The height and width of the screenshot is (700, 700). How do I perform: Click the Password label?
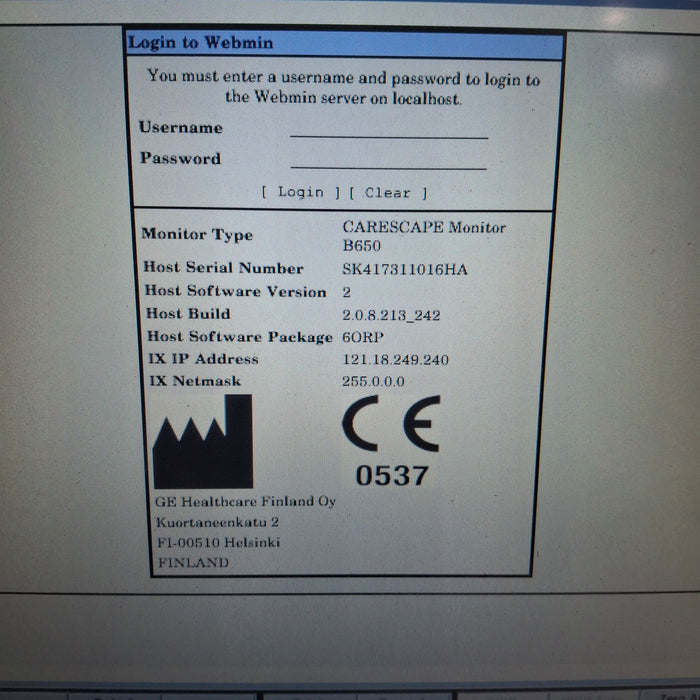coord(180,158)
